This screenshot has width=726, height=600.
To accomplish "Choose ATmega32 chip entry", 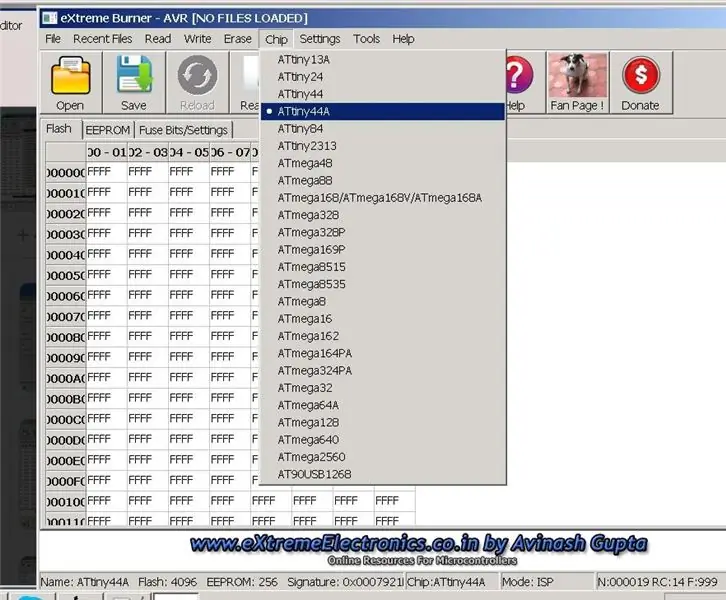I will point(383,388).
